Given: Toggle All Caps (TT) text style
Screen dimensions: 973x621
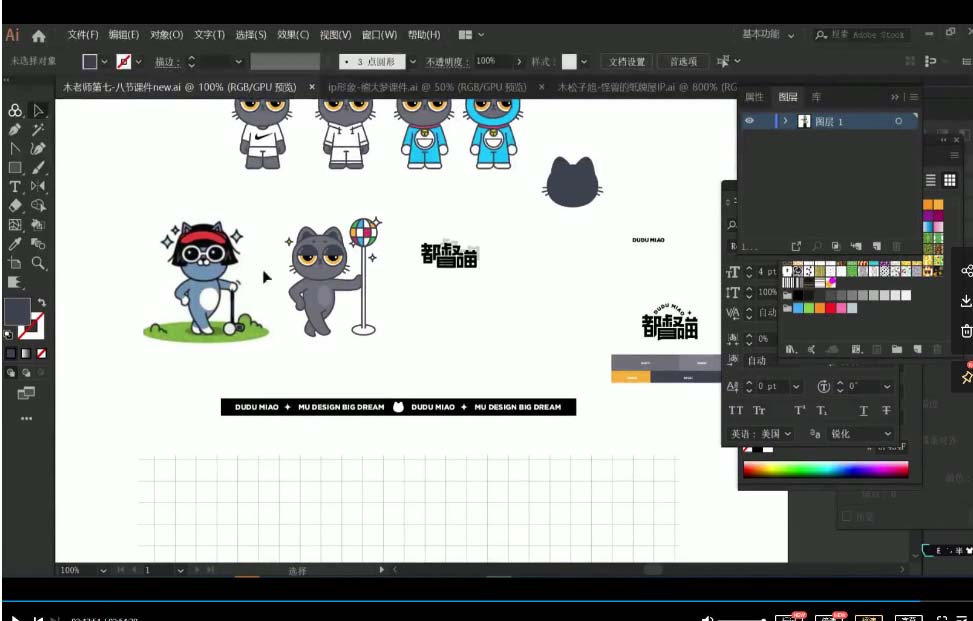Looking at the screenshot, I should [736, 411].
